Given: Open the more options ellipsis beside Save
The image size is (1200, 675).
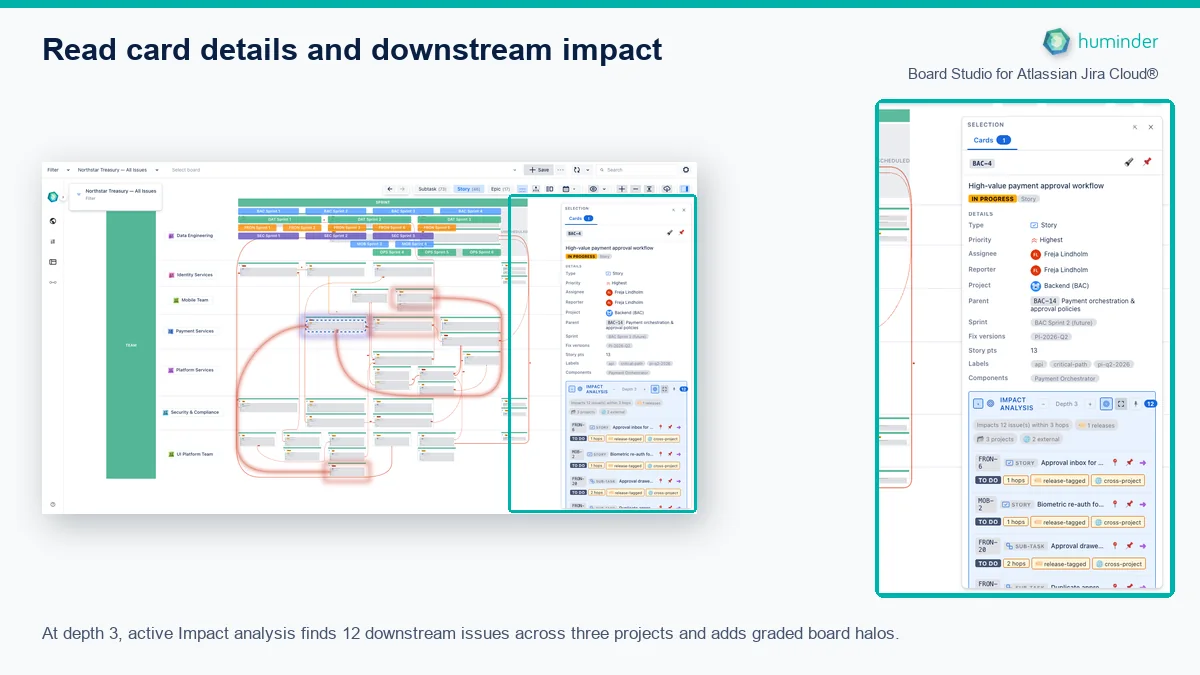Looking at the screenshot, I should (x=560, y=170).
